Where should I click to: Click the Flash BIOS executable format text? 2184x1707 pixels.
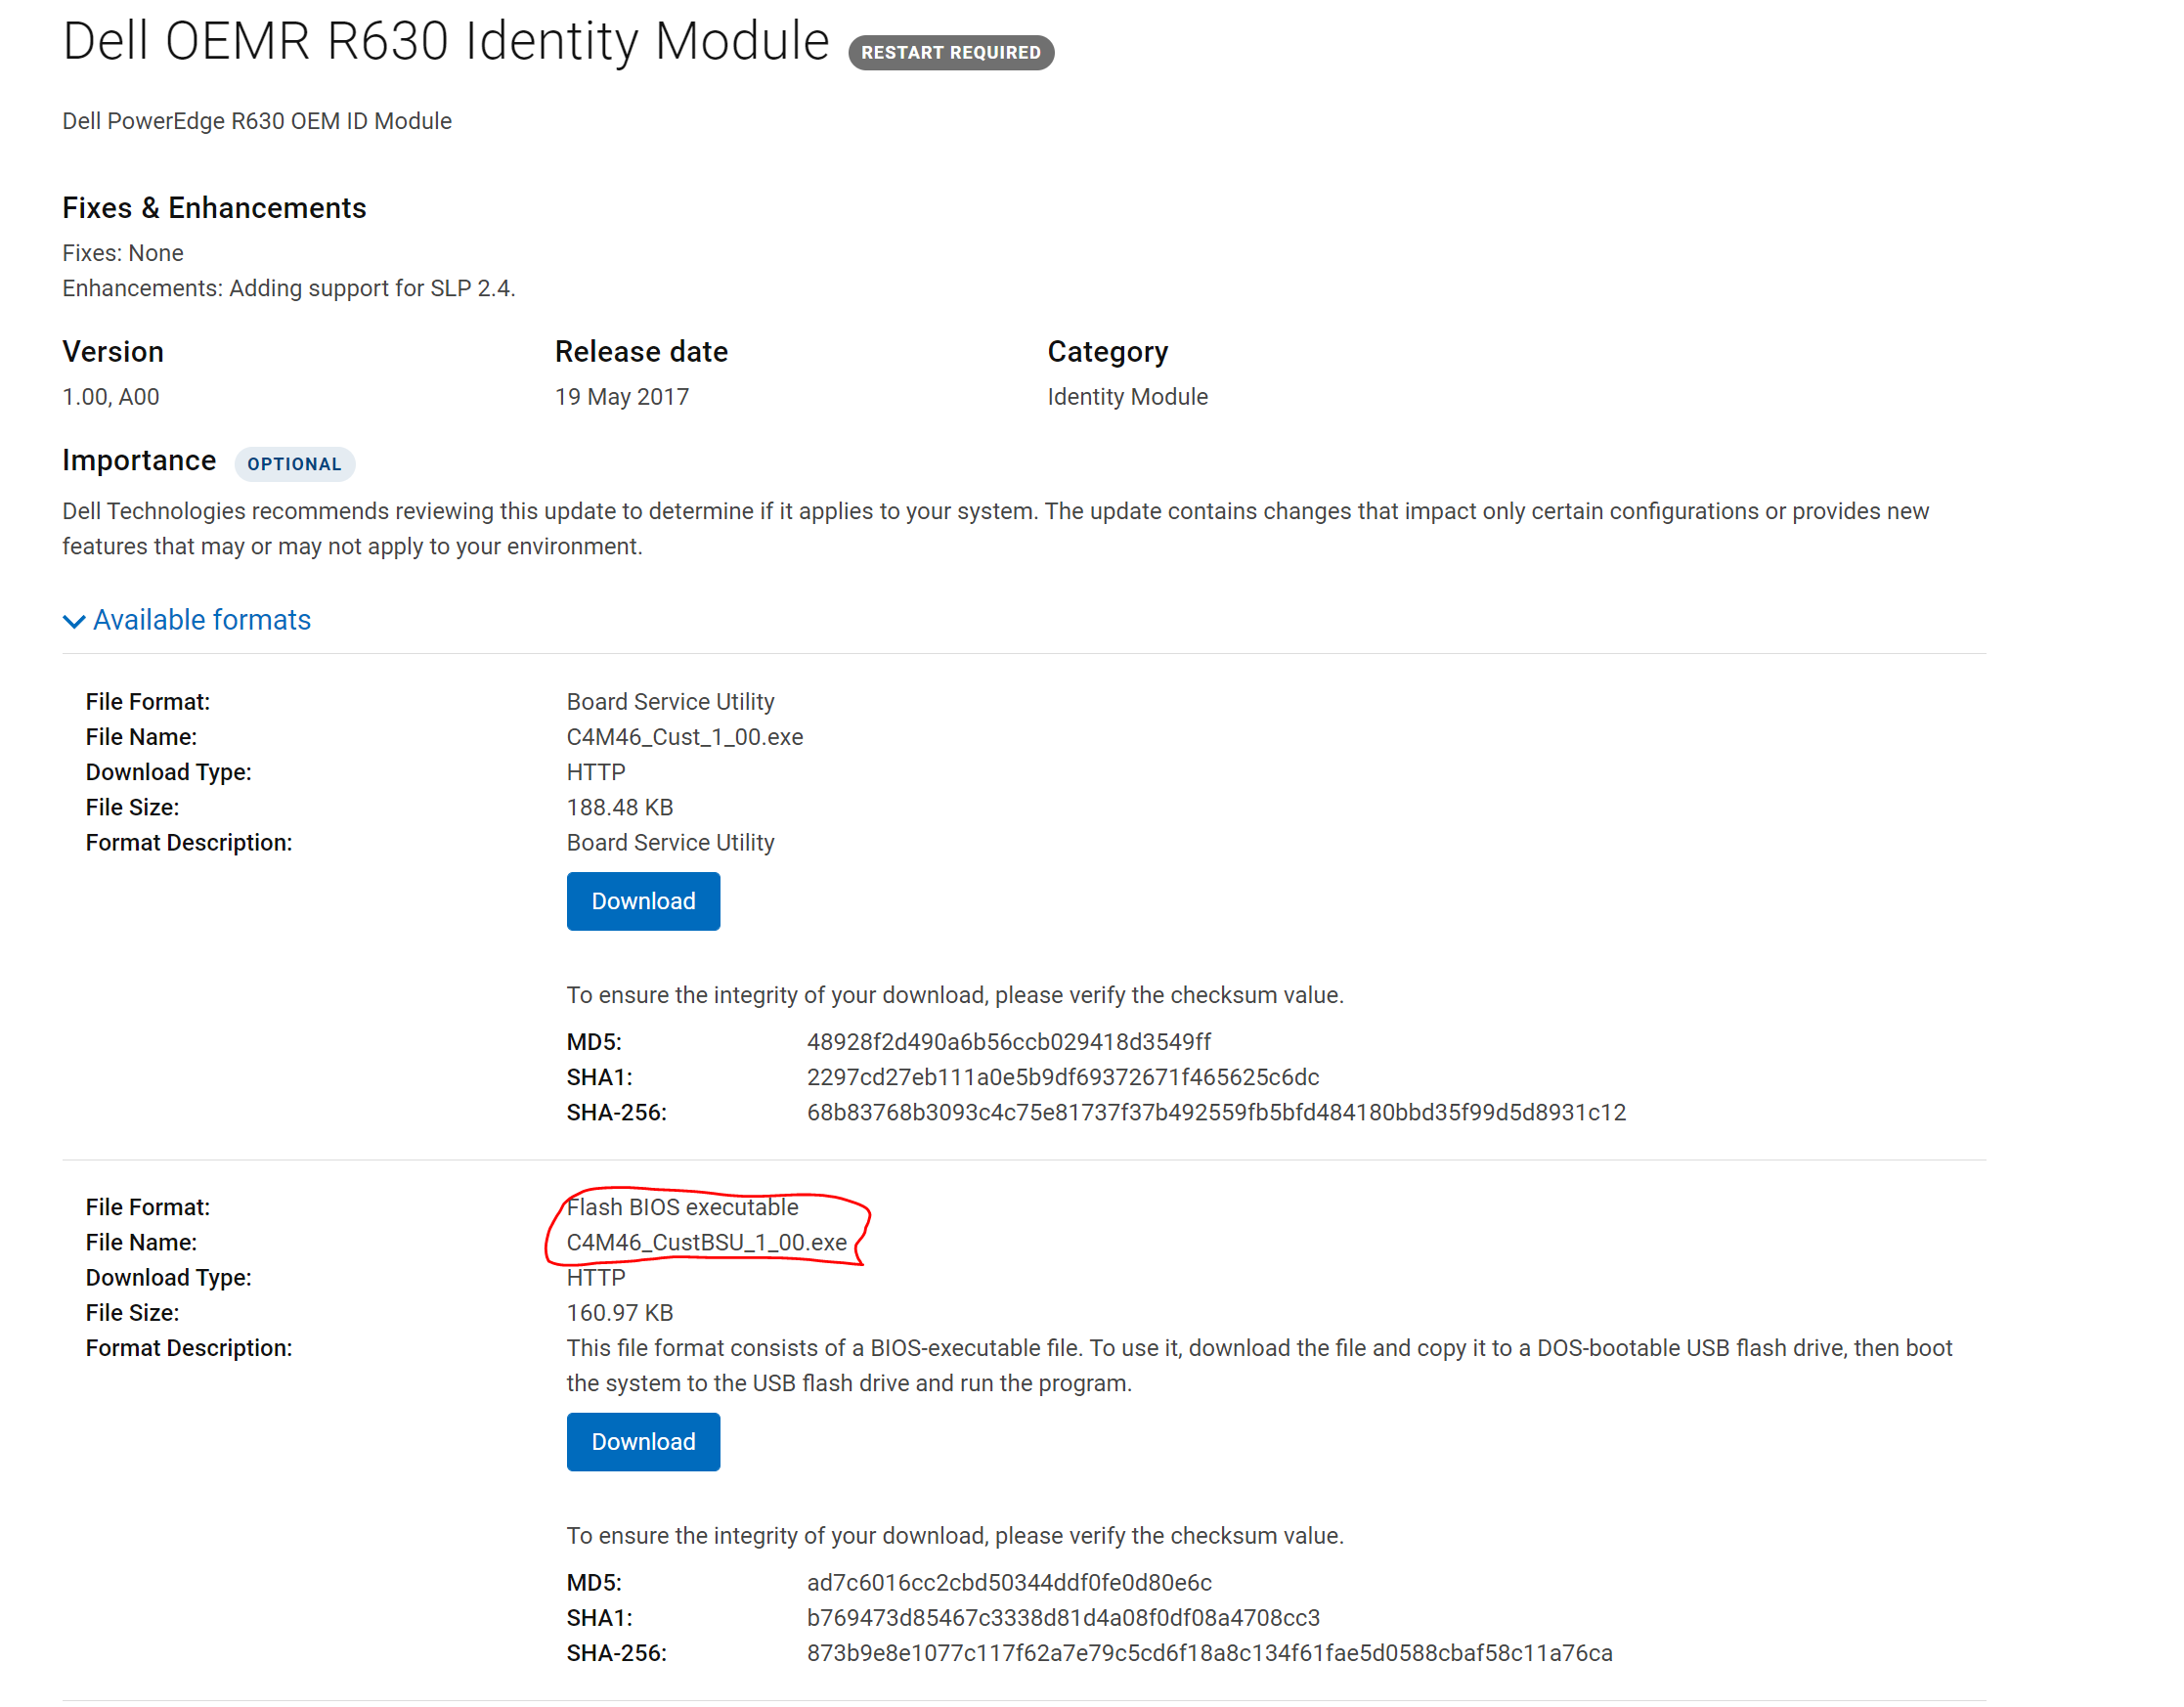(x=683, y=1208)
